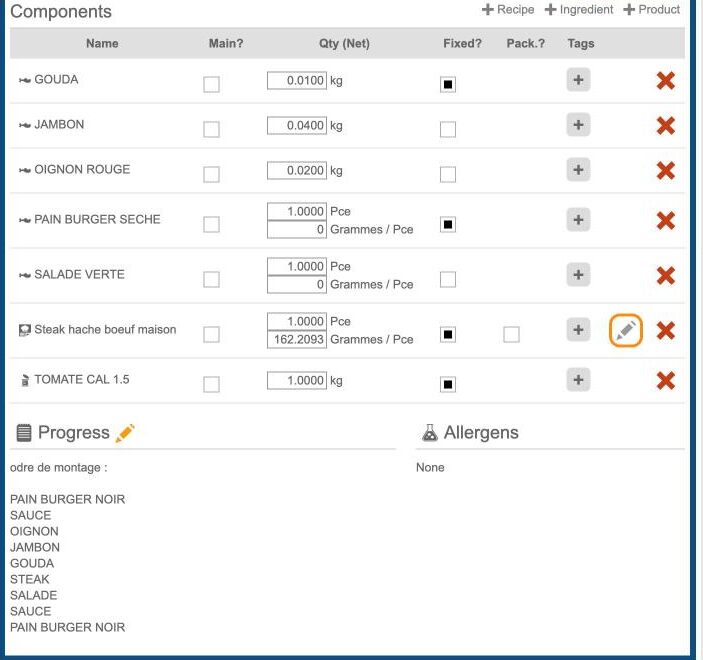The height and width of the screenshot is (660, 703).
Task: Click the Steak hache recipe icon
Action: pyautogui.click(x=25, y=330)
